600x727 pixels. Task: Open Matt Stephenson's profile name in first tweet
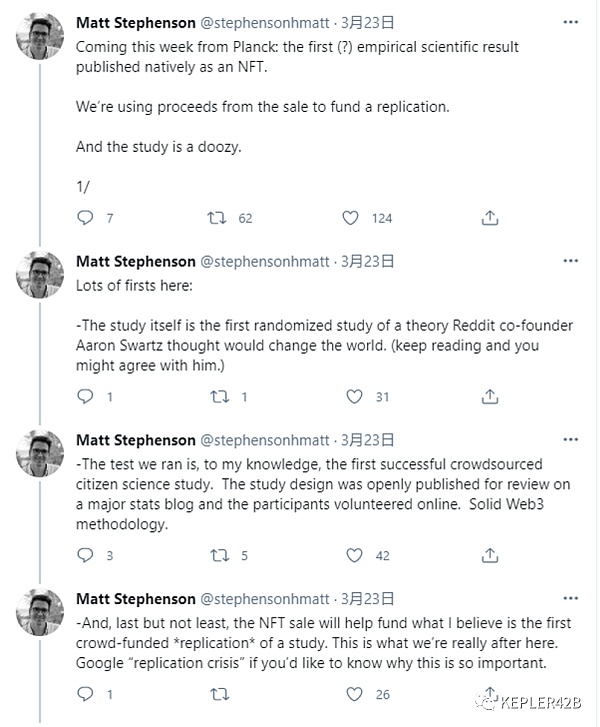[136, 21]
